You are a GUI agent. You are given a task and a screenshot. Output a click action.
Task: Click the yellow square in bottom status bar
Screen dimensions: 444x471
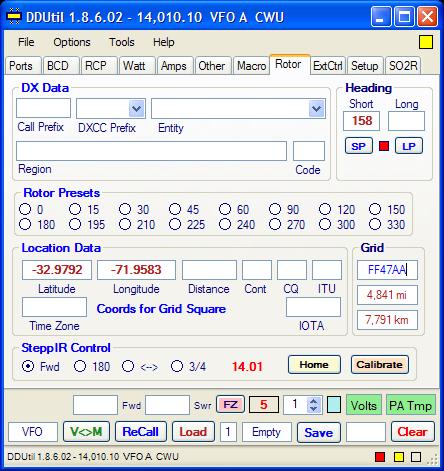(399, 457)
